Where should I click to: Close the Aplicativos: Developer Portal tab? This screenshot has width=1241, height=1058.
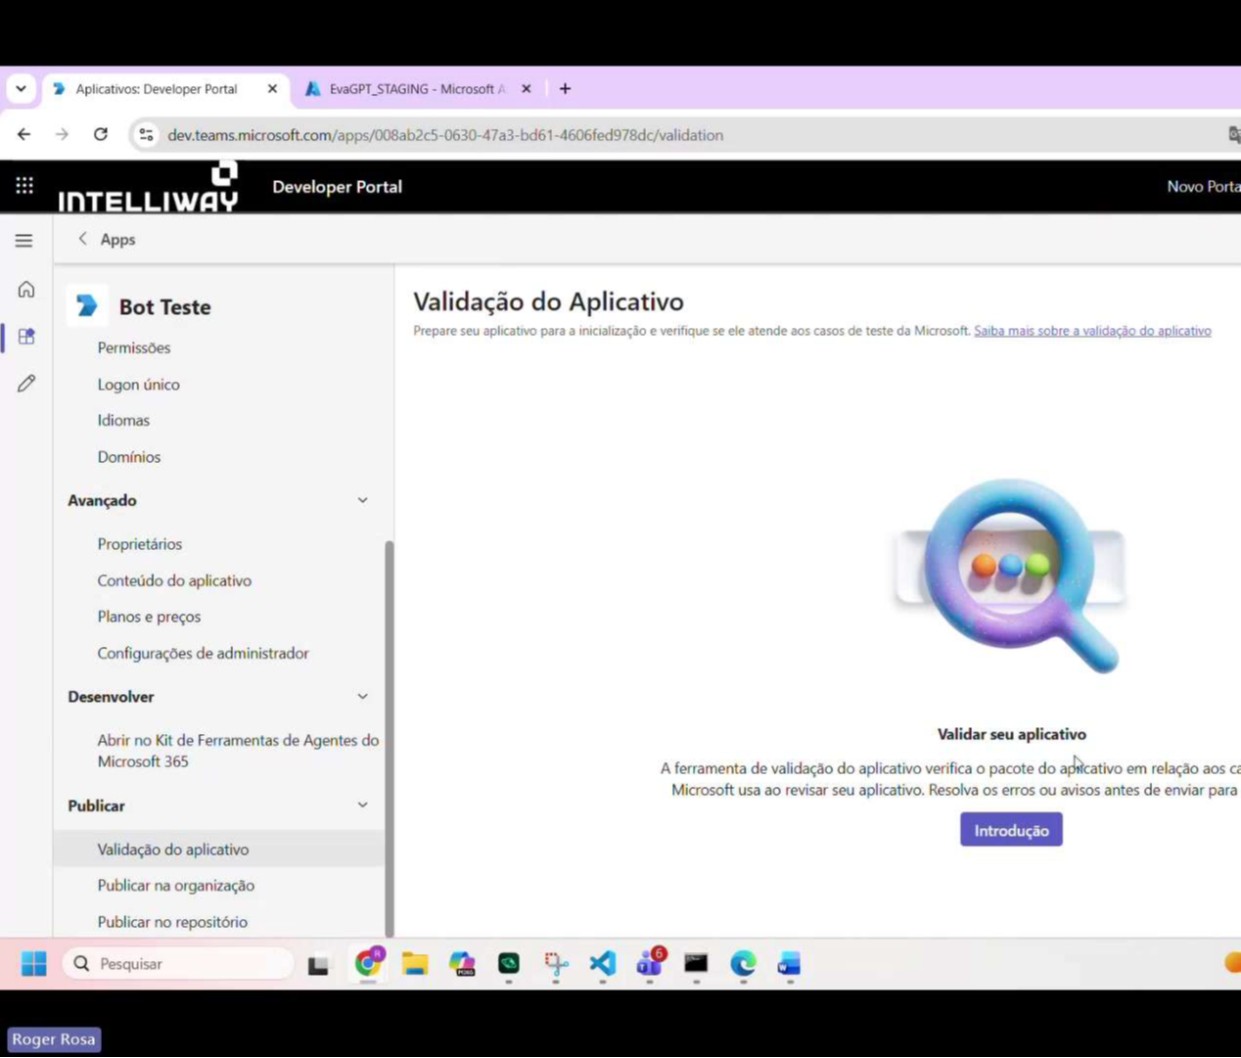272,89
